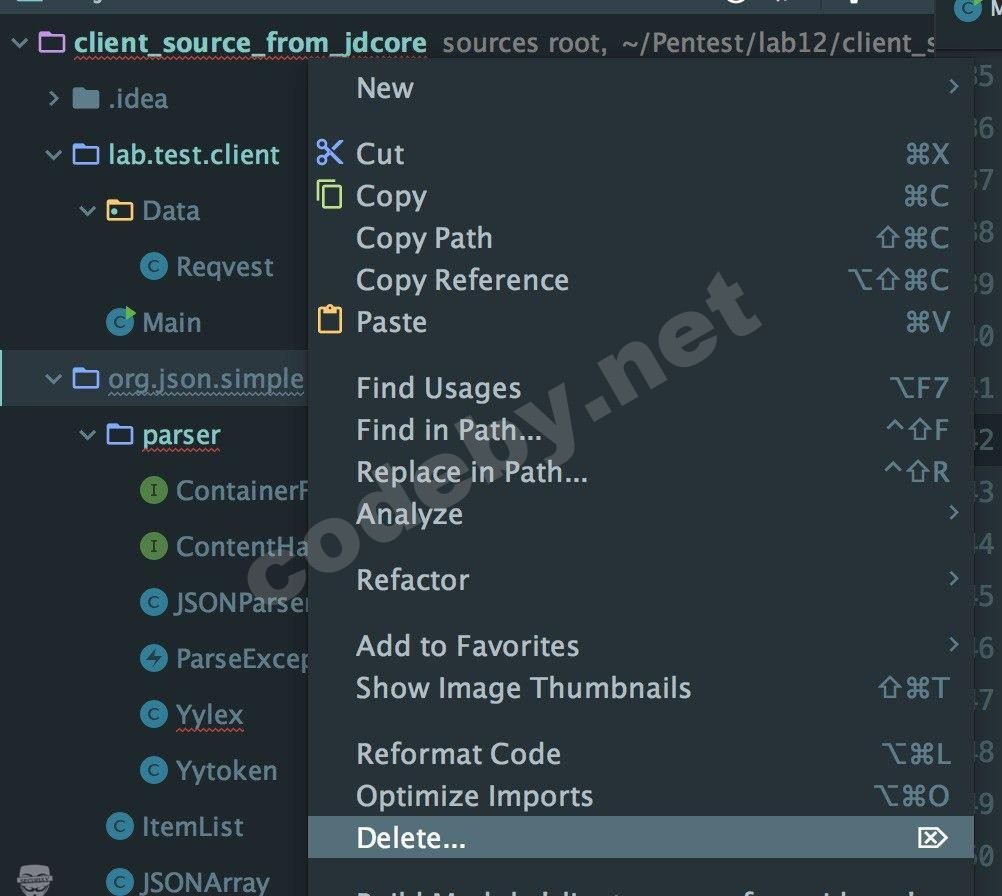Click the project root folder icon

click(52, 43)
